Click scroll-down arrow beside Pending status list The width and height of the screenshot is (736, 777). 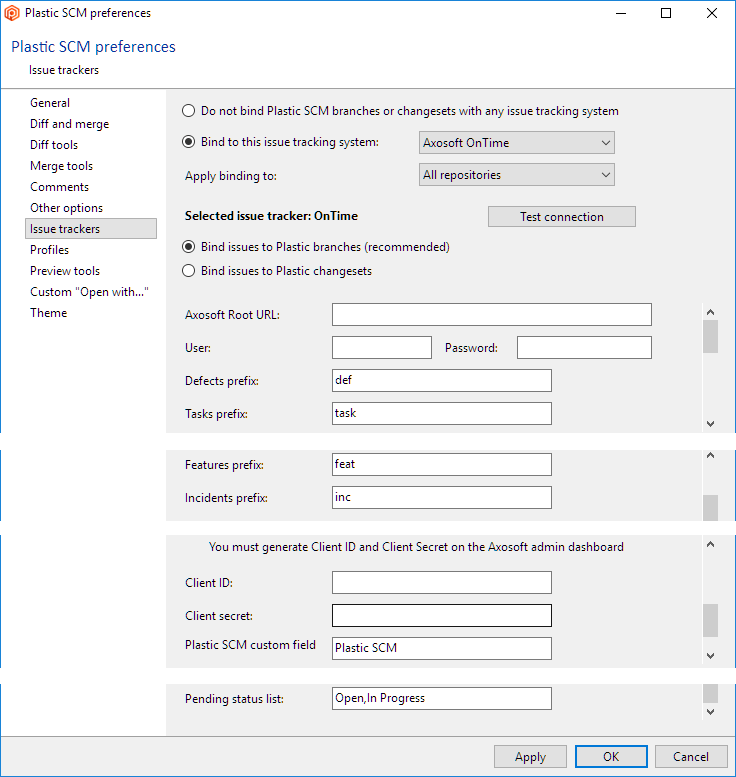(x=710, y=712)
